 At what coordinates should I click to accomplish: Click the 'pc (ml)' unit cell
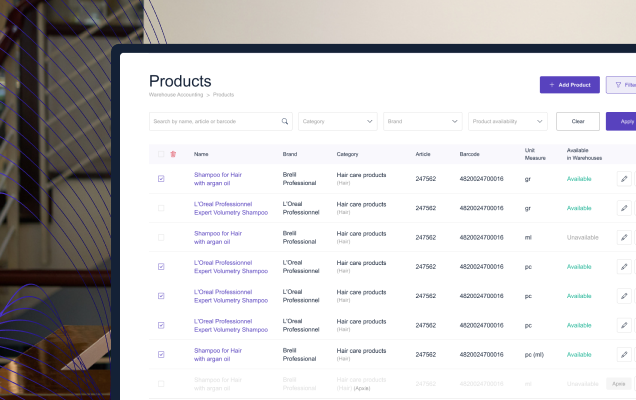click(x=534, y=355)
